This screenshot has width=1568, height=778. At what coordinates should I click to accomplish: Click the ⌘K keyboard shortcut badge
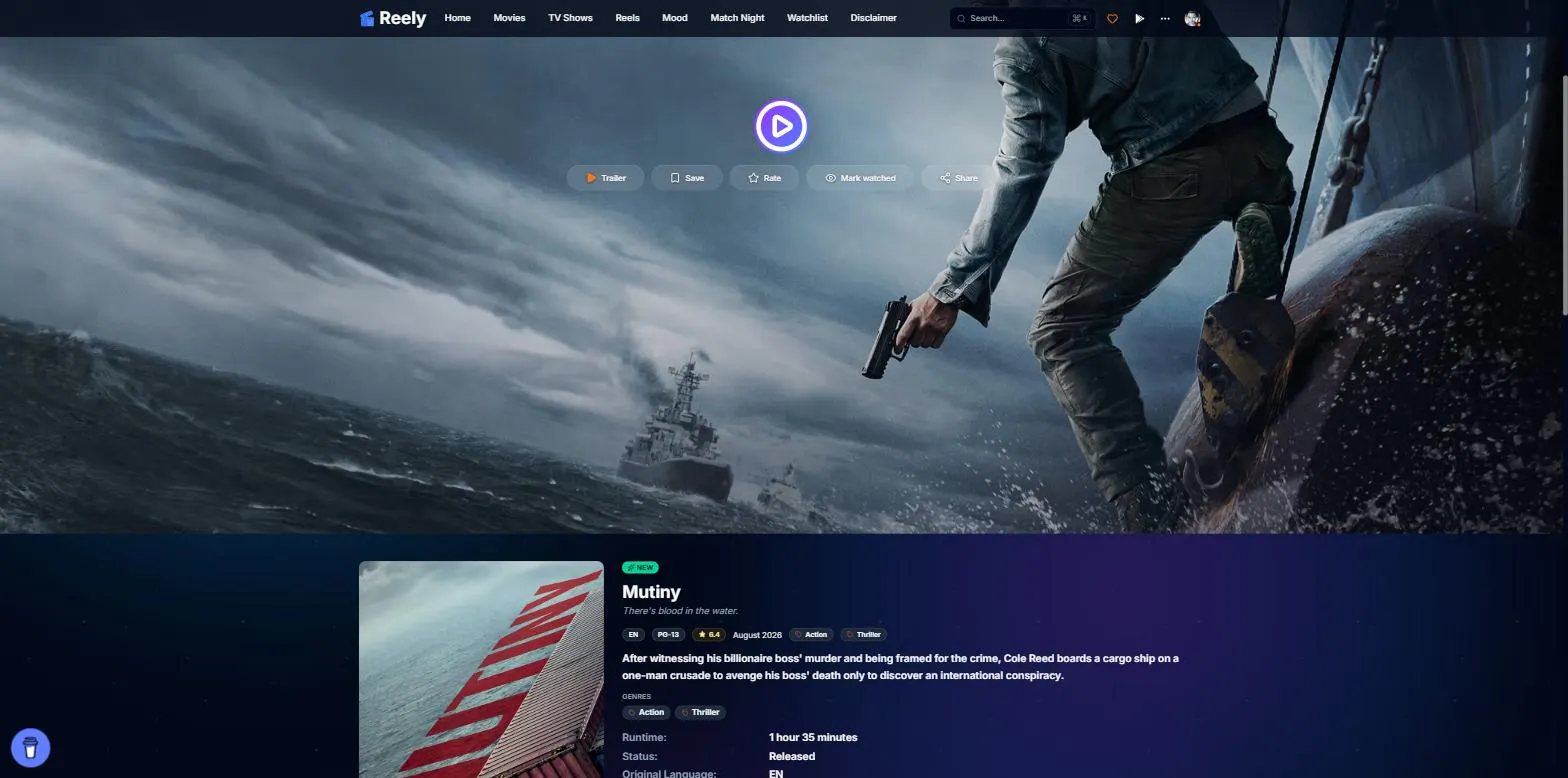point(1079,18)
